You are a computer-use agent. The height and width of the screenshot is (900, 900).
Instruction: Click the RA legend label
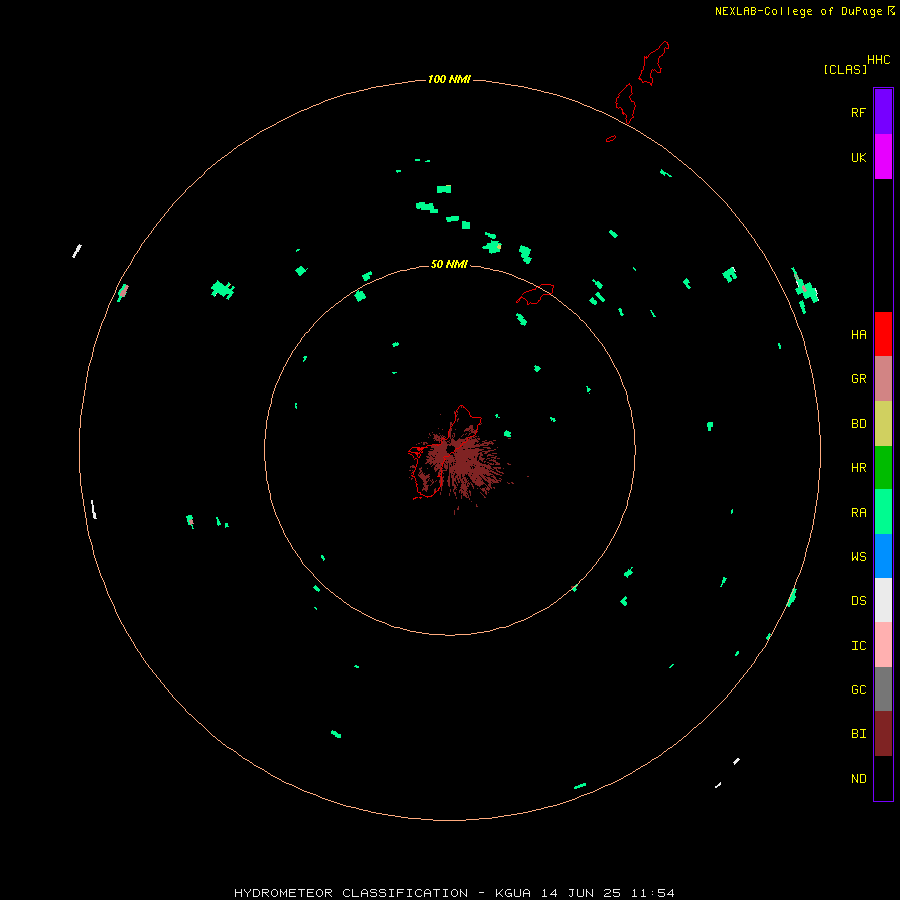tap(858, 513)
